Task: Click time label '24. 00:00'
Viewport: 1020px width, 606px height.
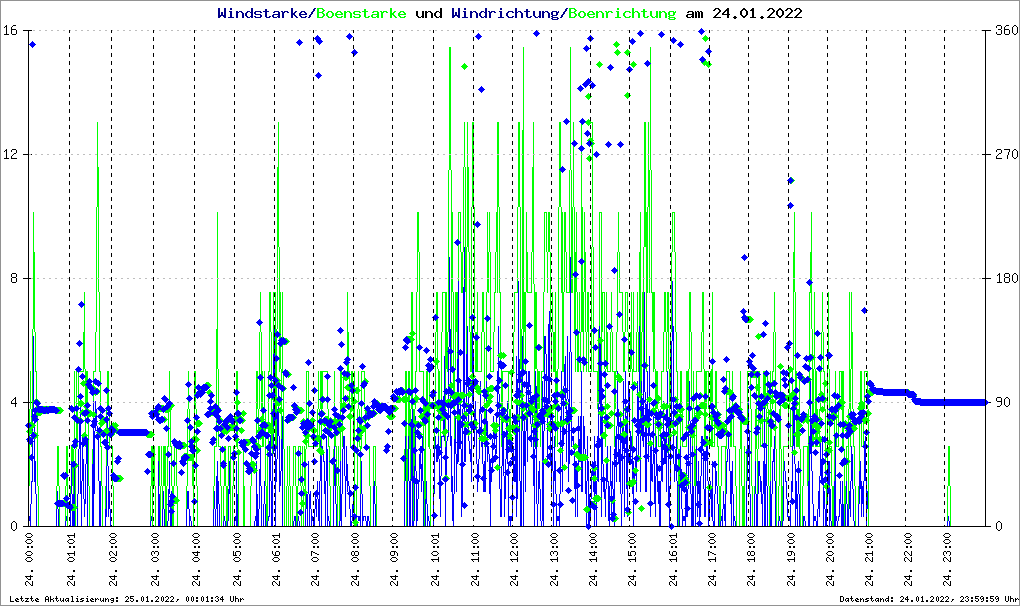Action: (29, 560)
